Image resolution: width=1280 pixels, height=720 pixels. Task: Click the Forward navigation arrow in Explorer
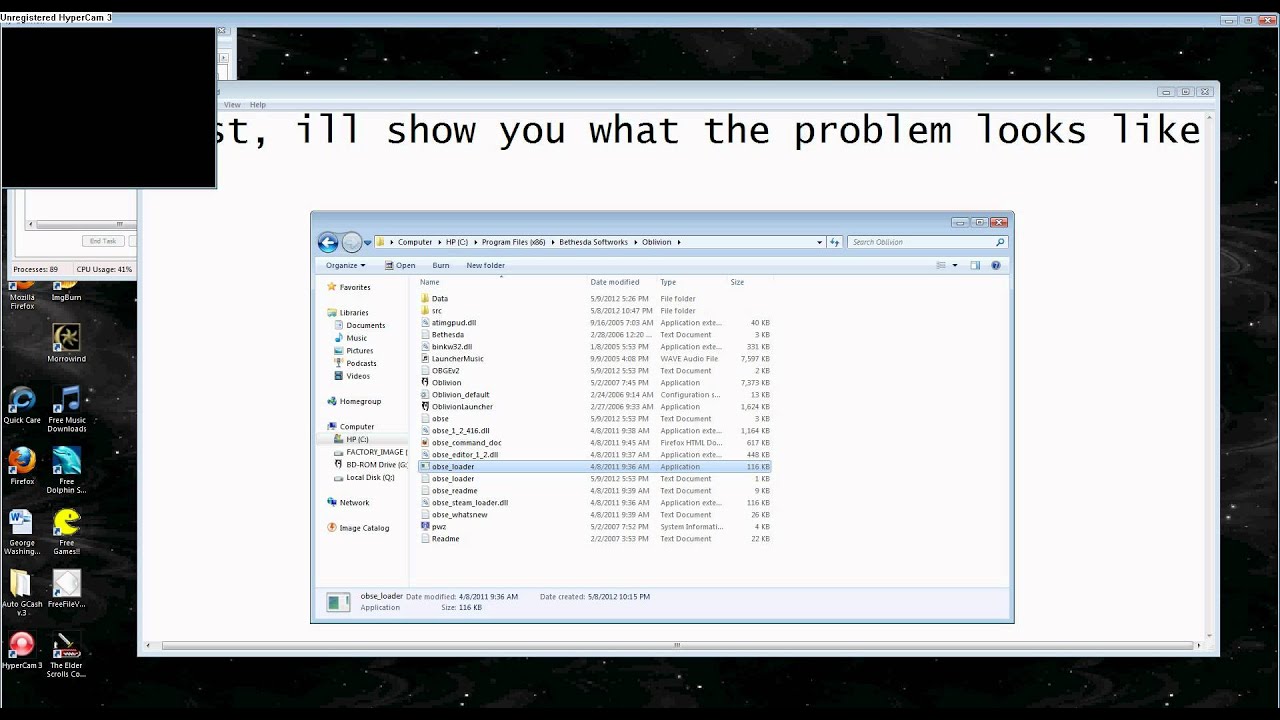[351, 242]
